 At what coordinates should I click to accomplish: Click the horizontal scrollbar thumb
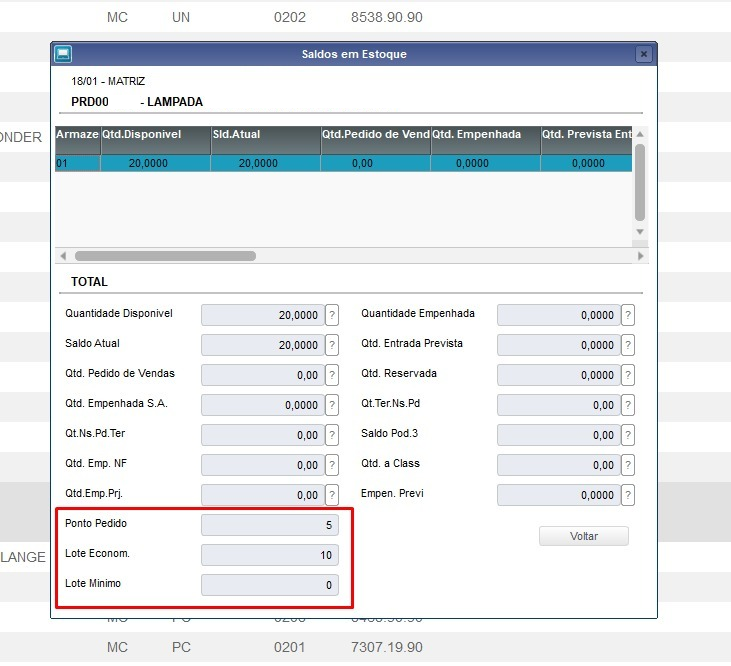tap(165, 256)
